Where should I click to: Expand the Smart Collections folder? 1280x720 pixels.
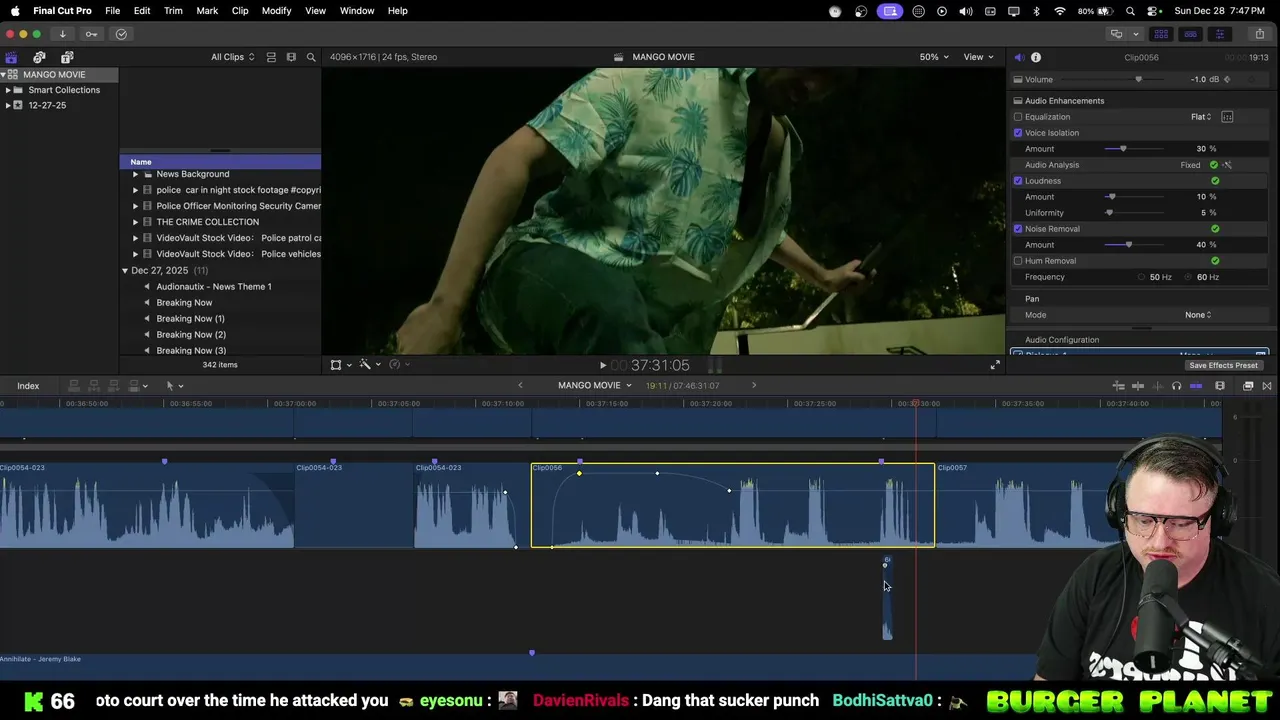tap(8, 90)
